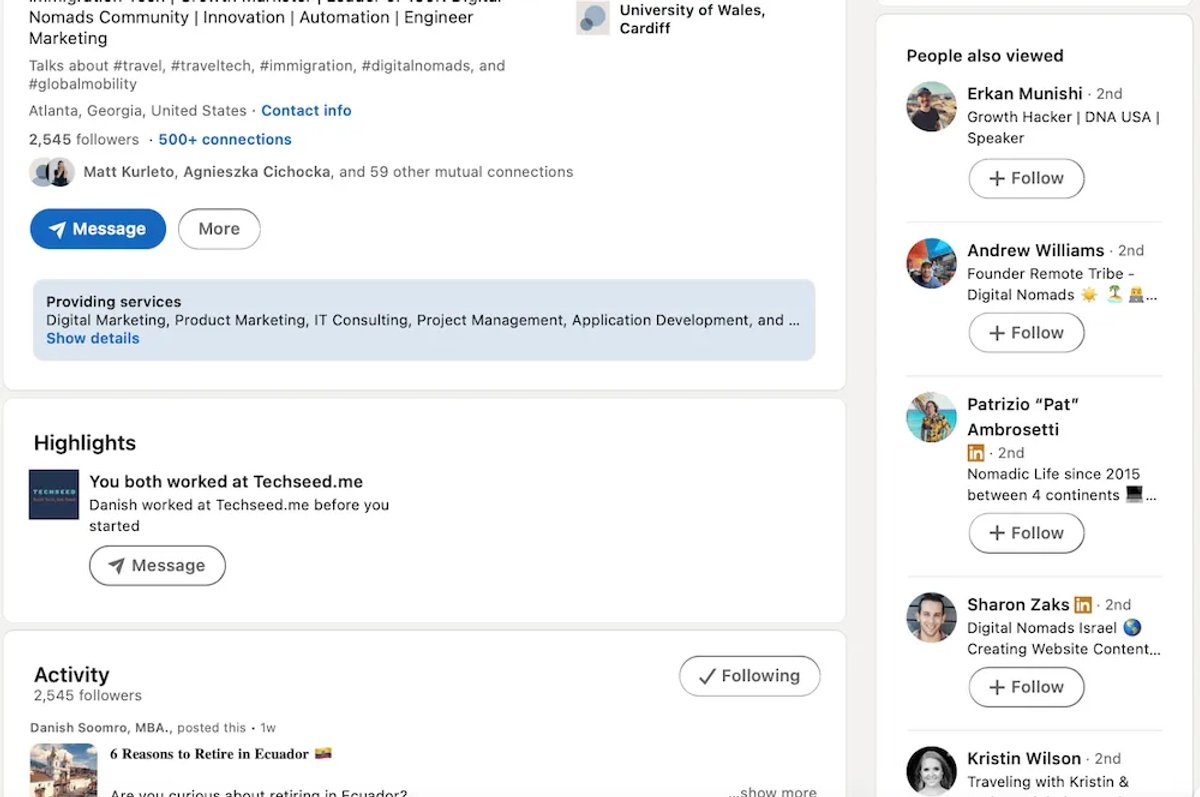Viewport: 1200px width, 797px height.
Task: Click LinkedIn premium badge beside Sharon Zaks
Action: pos(1083,605)
